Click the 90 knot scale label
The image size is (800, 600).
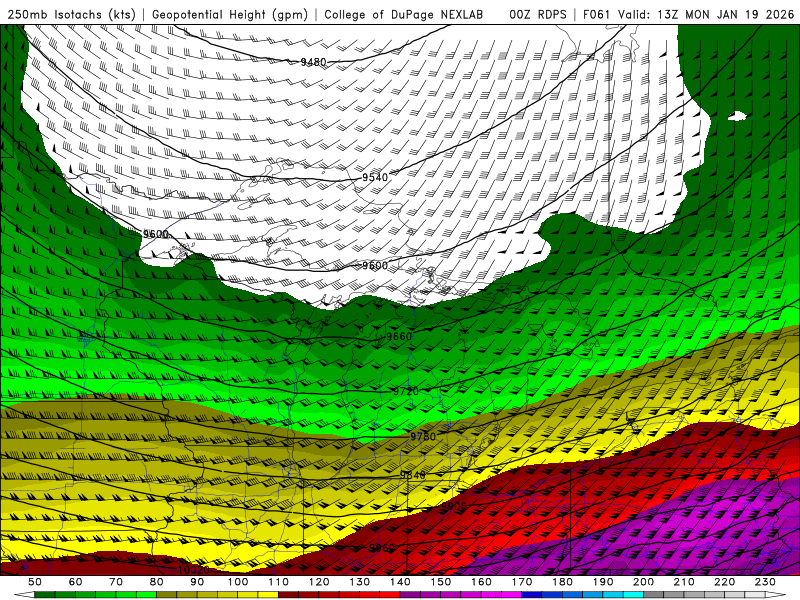pos(197,582)
